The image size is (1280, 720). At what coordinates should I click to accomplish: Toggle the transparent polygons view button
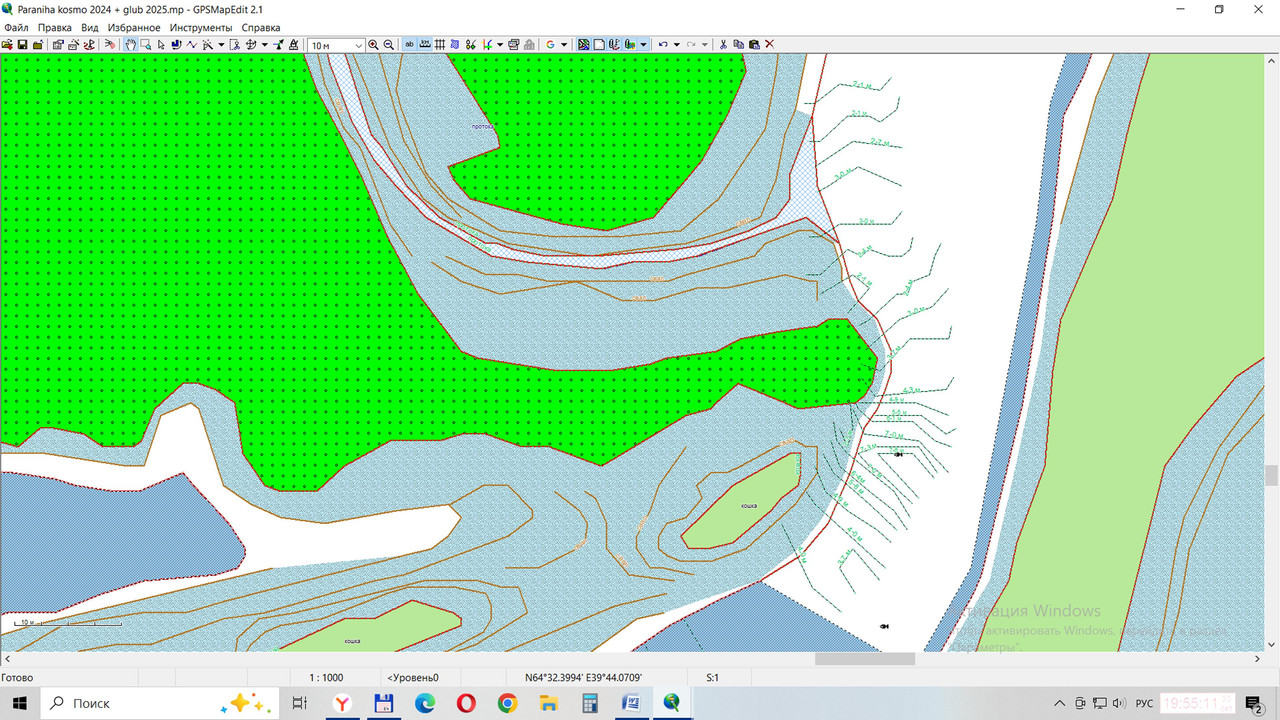click(x=583, y=45)
